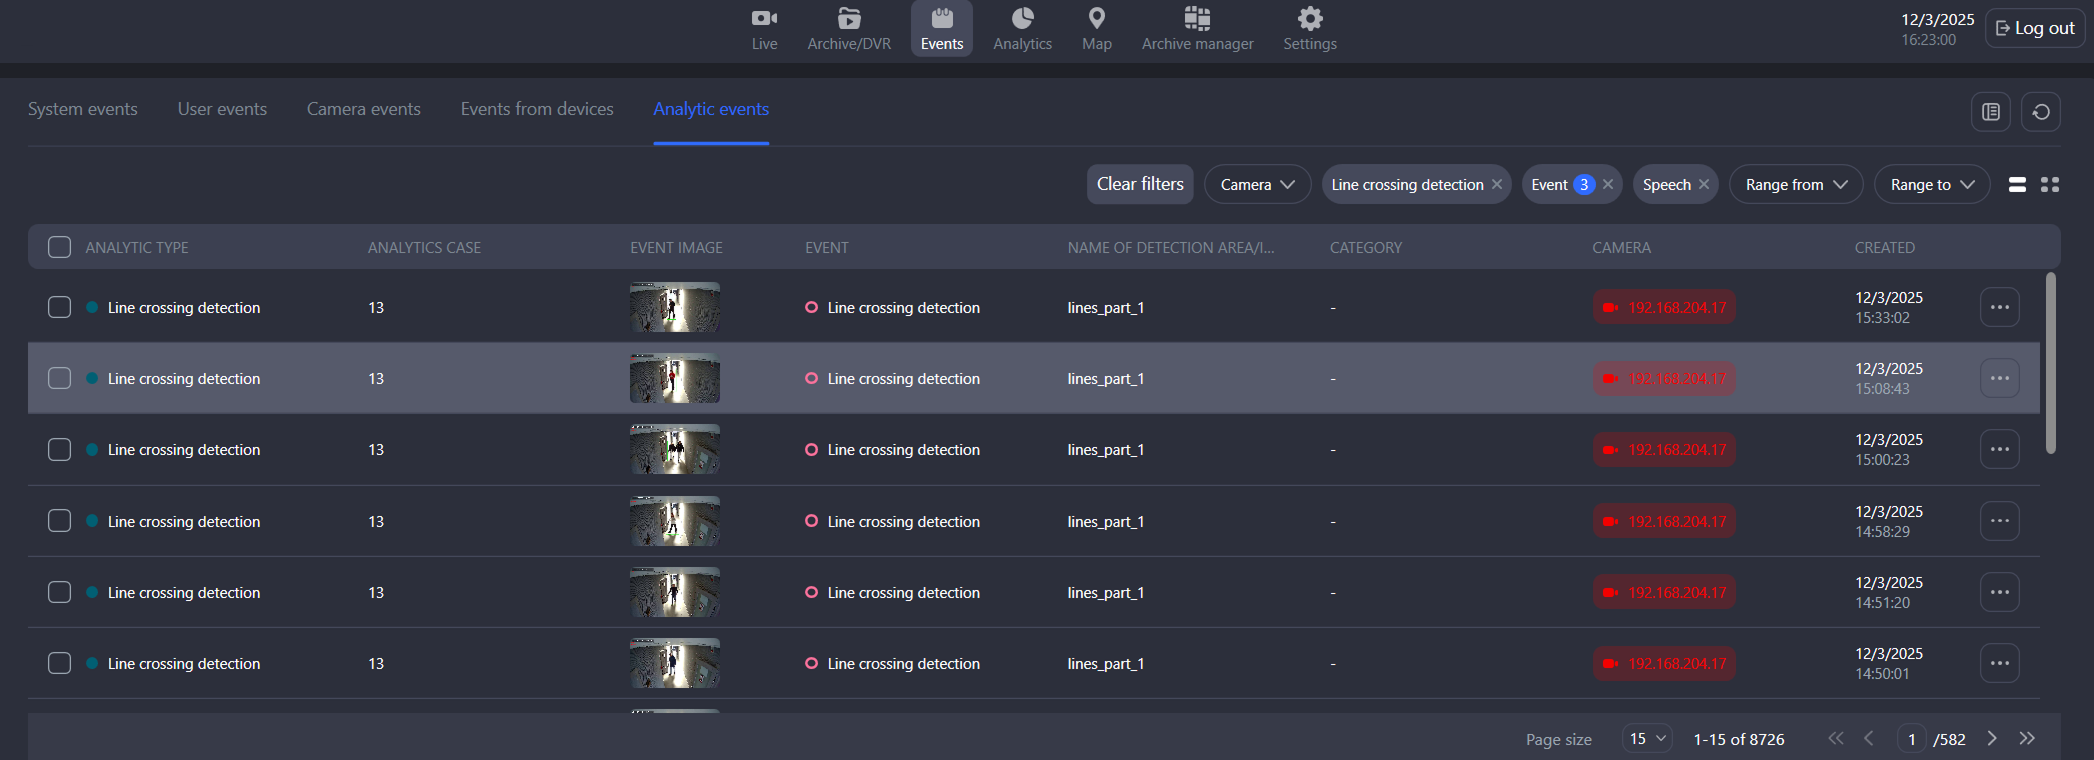The height and width of the screenshot is (760, 2094).
Task: Log out of the application
Action: click(x=2034, y=28)
